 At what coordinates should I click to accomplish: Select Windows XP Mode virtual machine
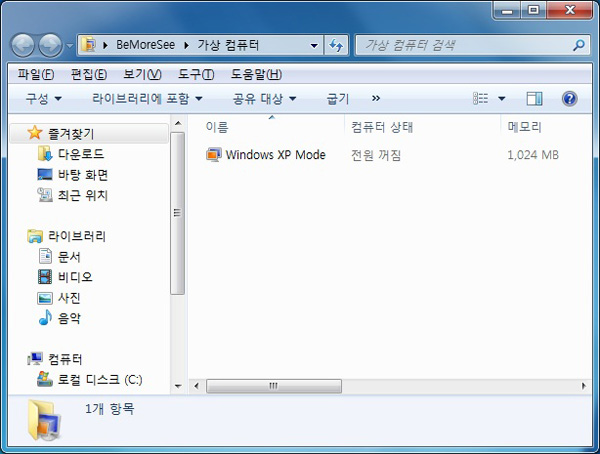click(276, 155)
